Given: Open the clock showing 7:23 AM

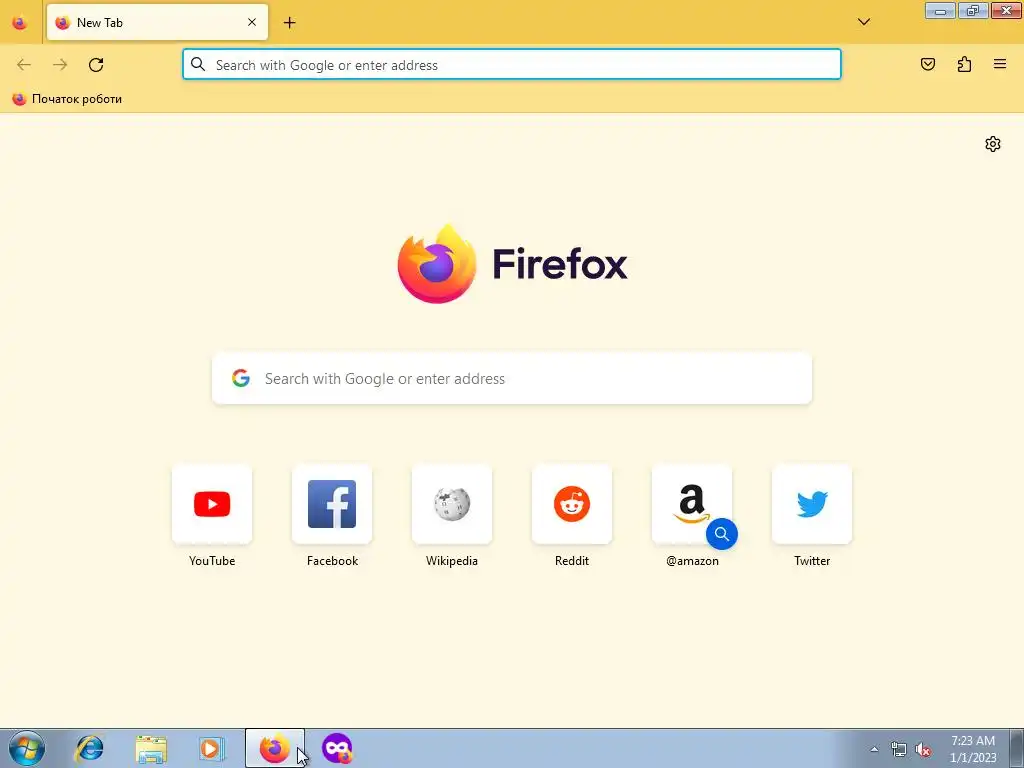Looking at the screenshot, I should [973, 749].
